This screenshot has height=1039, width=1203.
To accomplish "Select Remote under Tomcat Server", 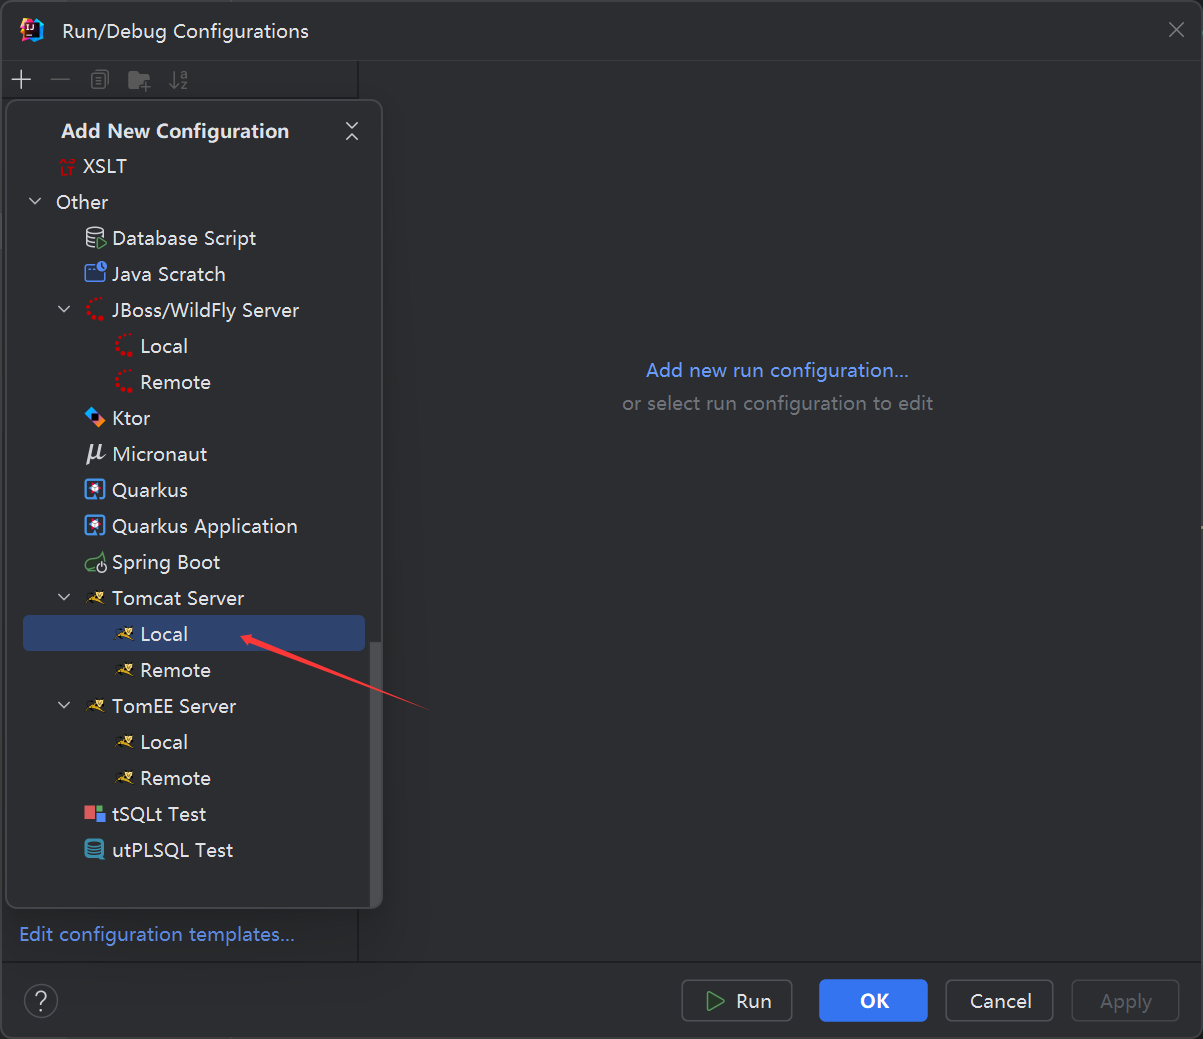I will coord(194,670).
